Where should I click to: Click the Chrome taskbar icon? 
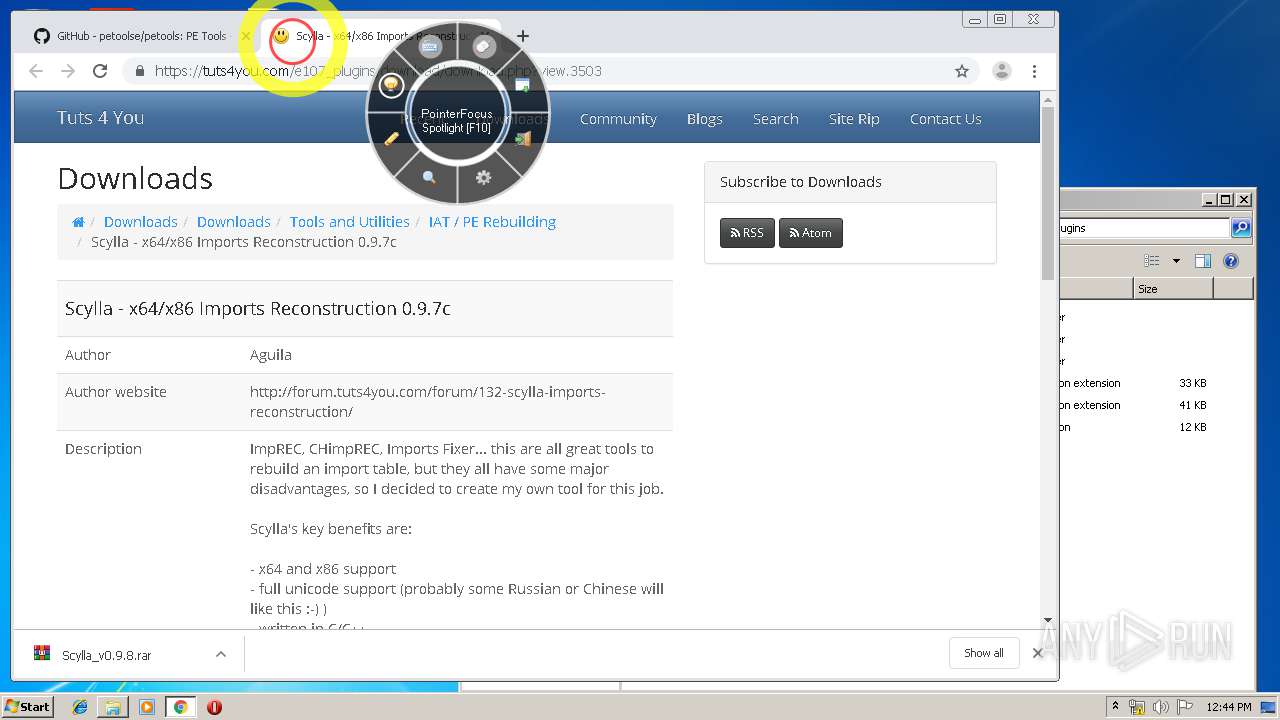pos(180,707)
